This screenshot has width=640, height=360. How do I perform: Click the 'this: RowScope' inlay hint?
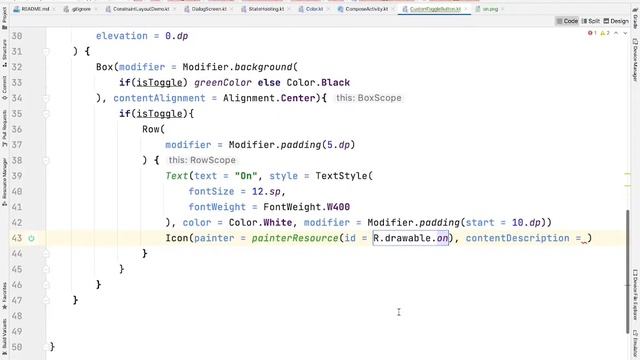(202, 160)
